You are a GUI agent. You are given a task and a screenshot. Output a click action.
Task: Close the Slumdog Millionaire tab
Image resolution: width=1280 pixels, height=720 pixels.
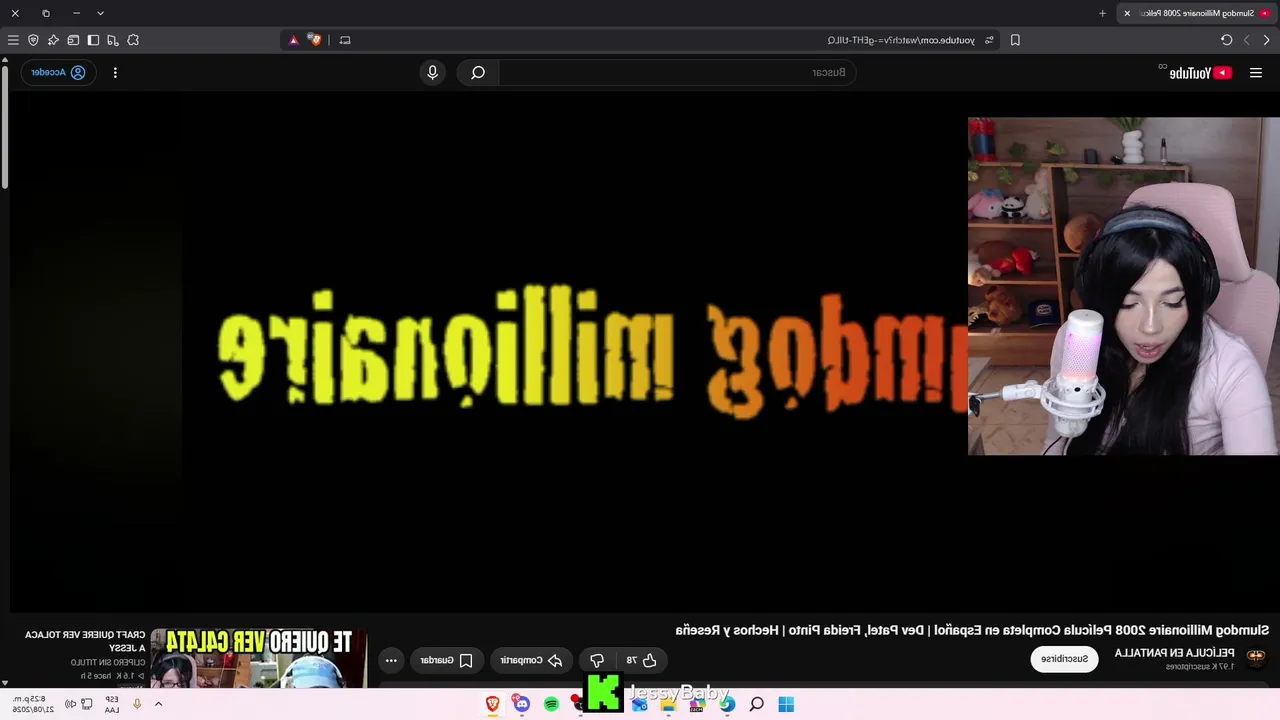(x=1127, y=13)
